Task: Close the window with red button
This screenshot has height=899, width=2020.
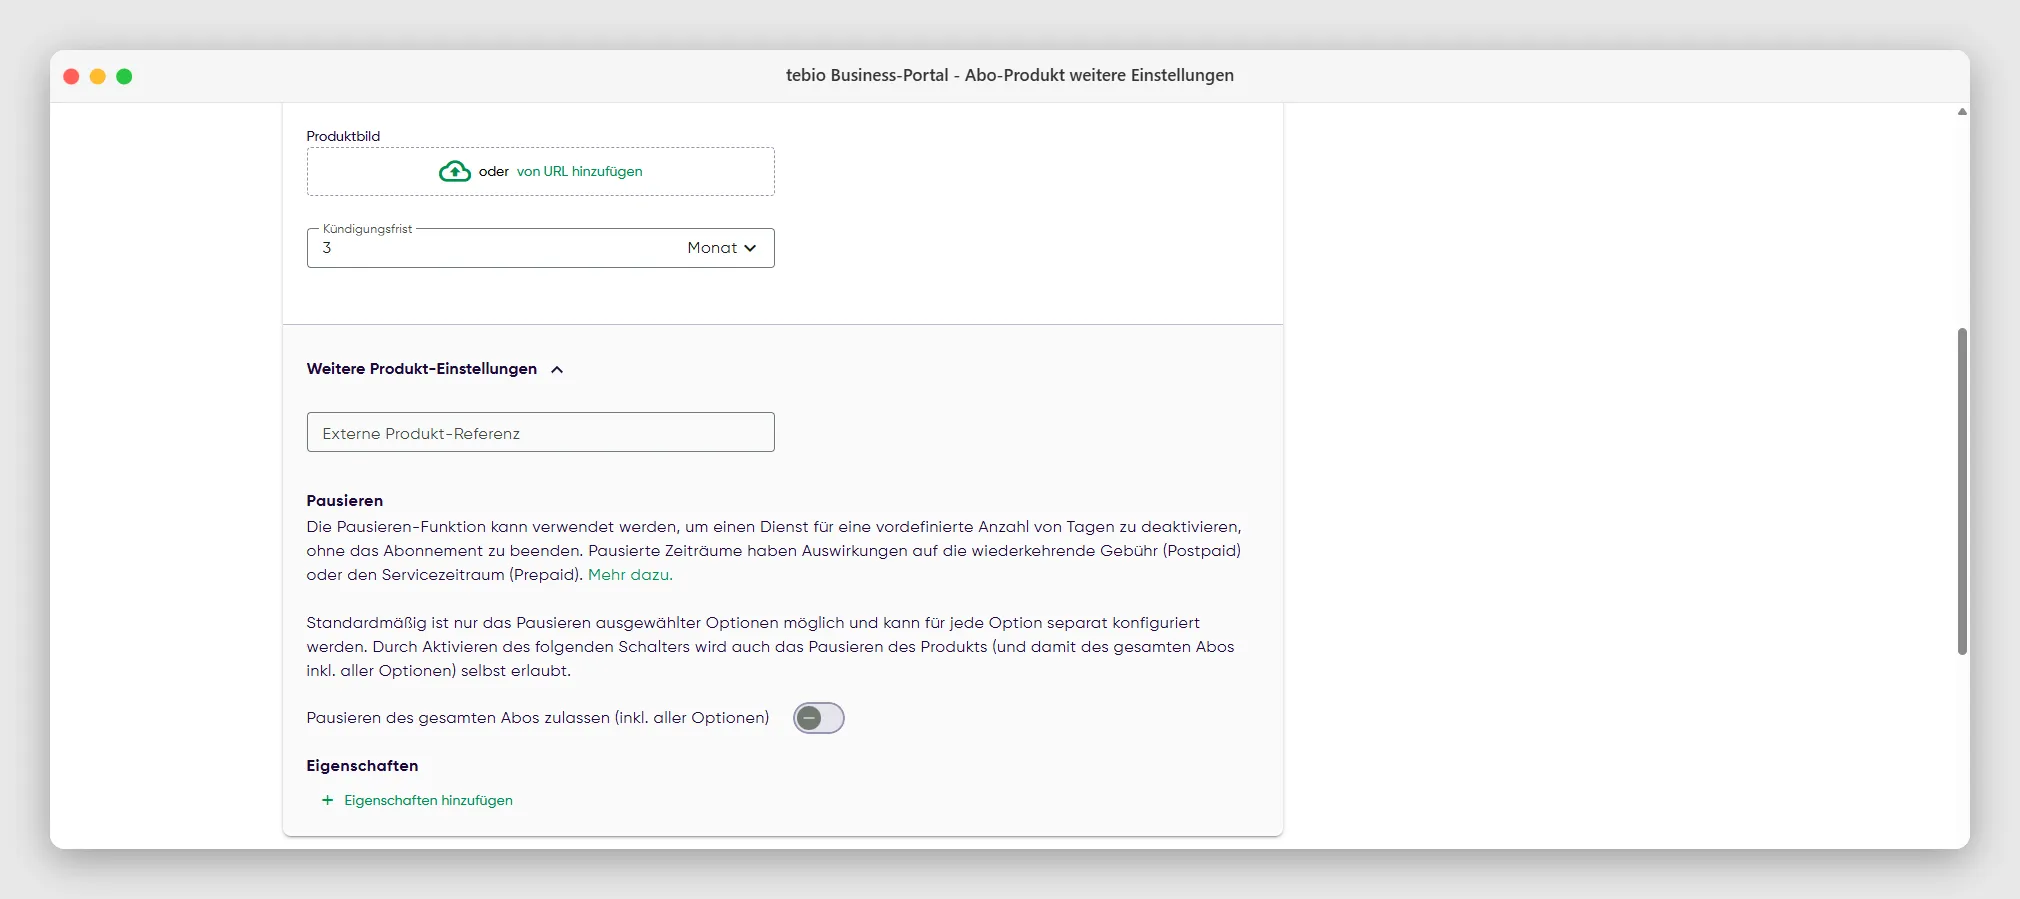Action: tap(71, 76)
